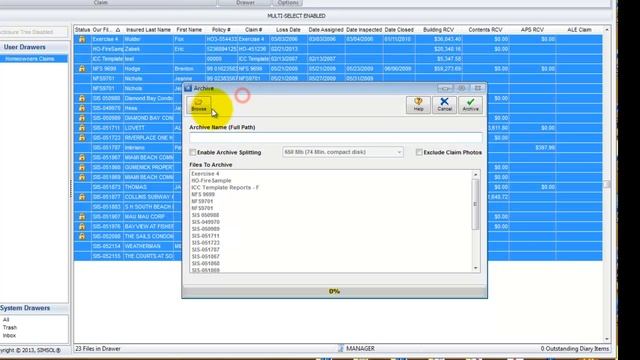Click '23 Files in Drawer' status text
This screenshot has height=360, width=640.
point(98,349)
